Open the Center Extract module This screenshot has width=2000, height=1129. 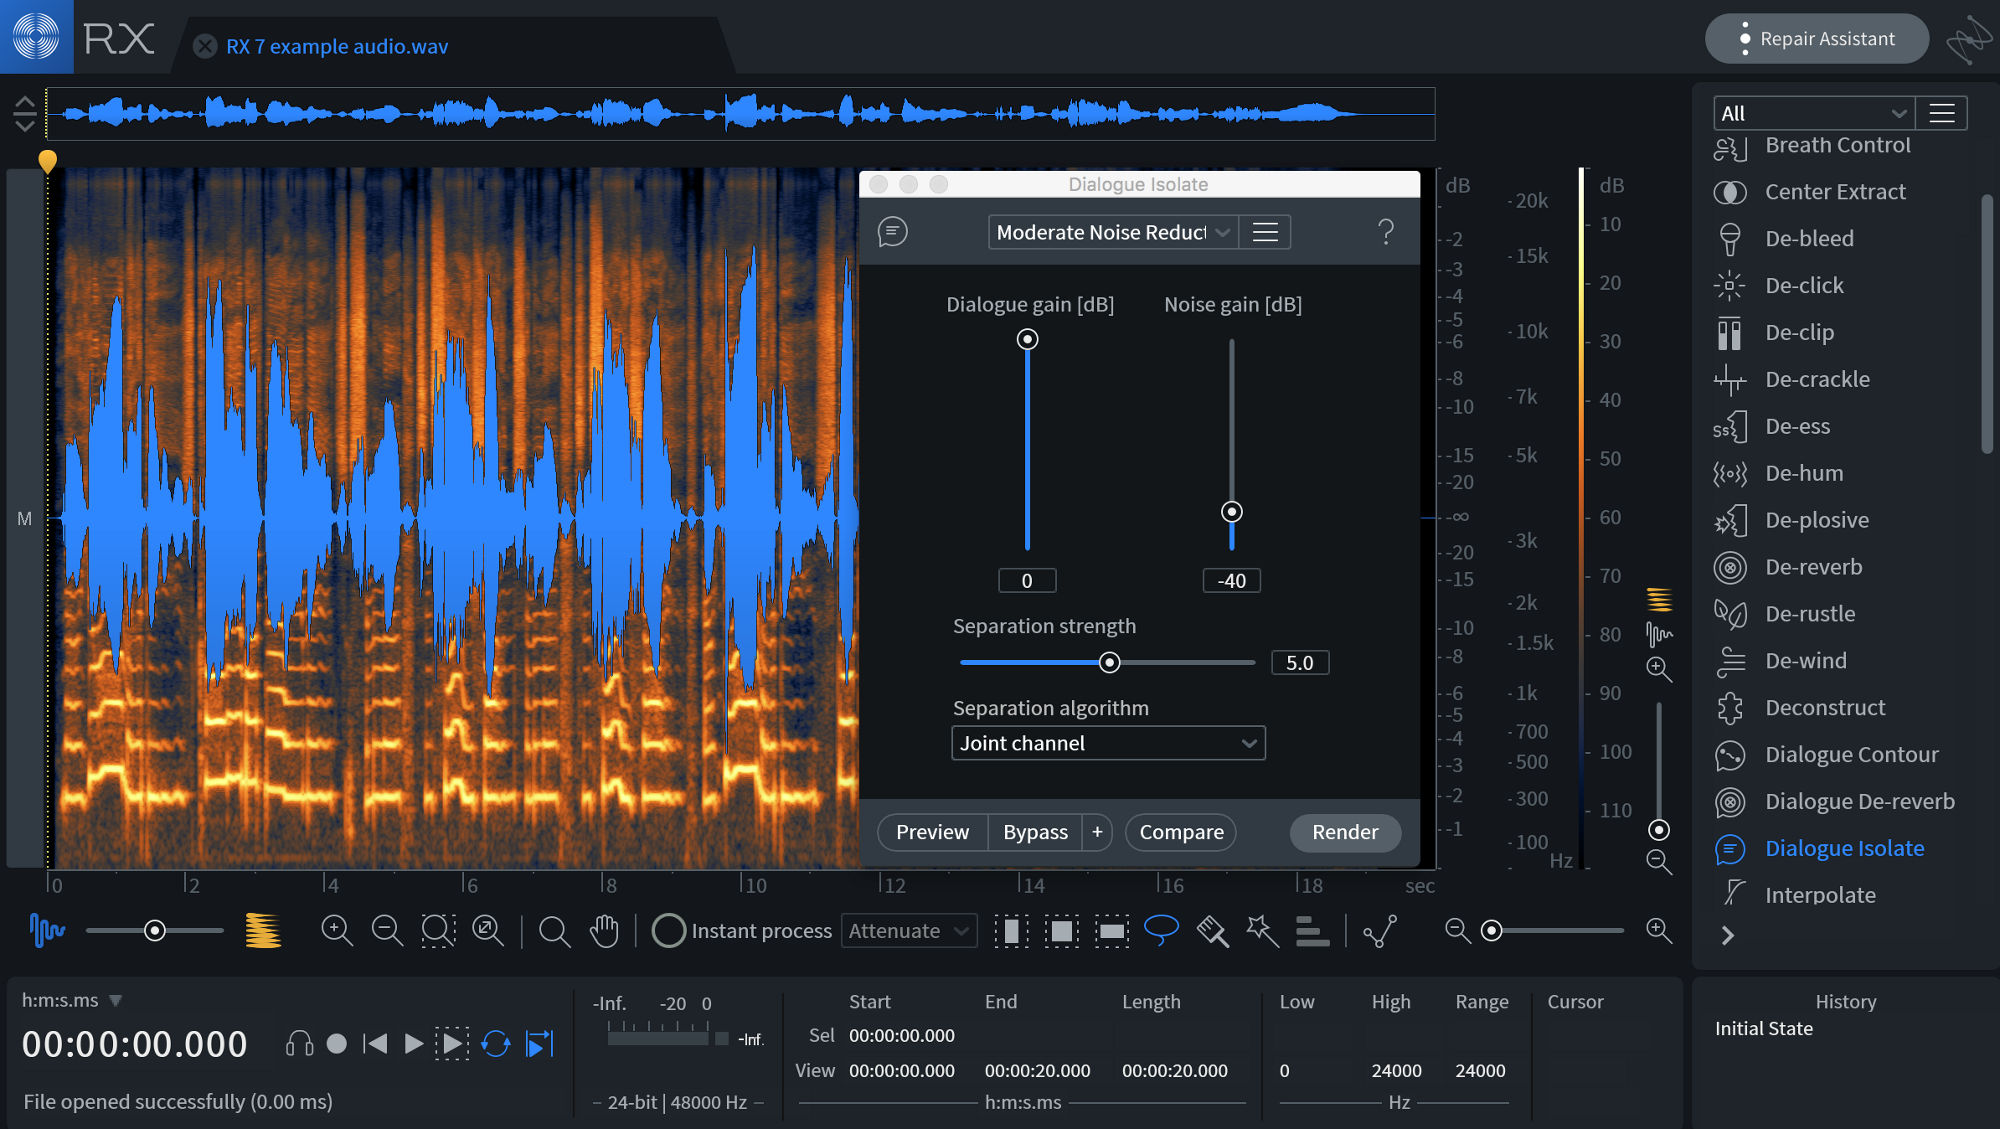1835,192
